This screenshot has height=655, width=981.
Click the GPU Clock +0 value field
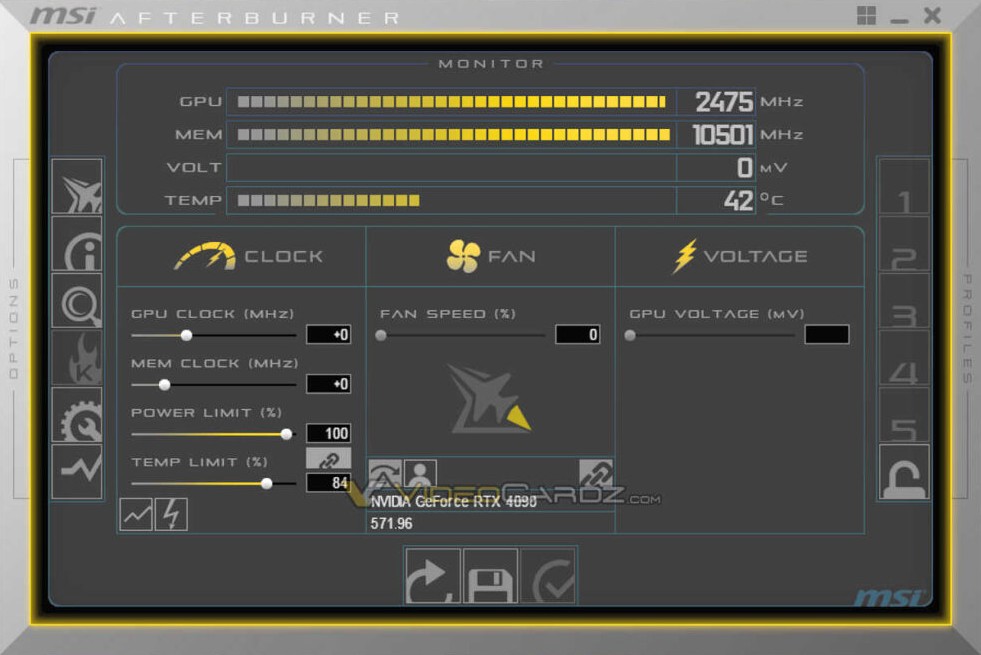coord(328,334)
